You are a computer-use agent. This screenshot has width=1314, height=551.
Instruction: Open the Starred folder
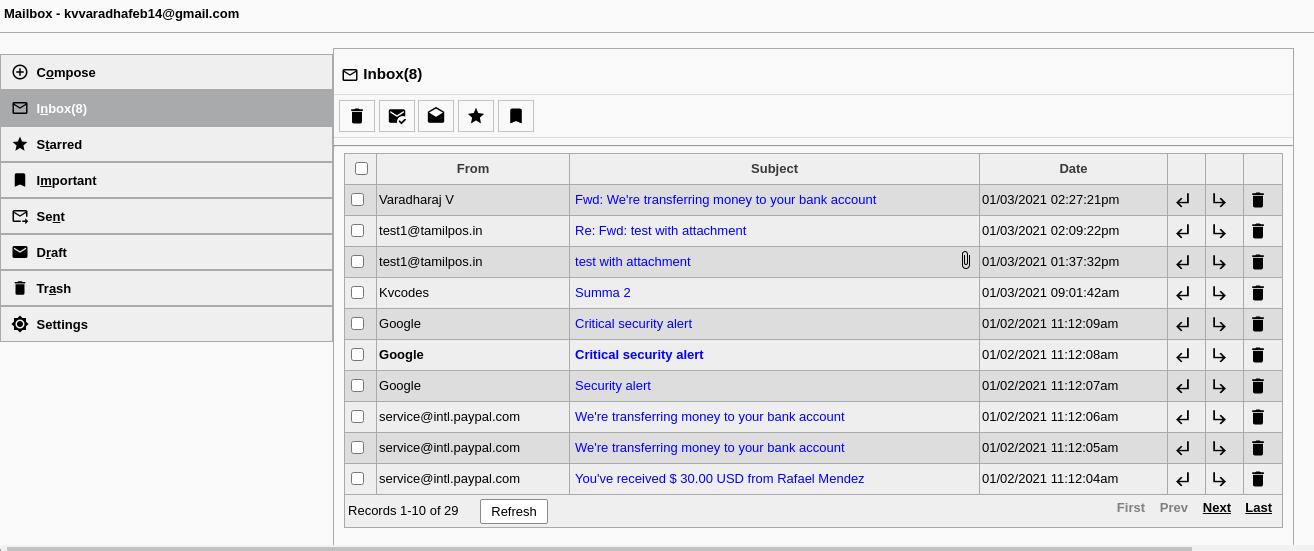59,145
